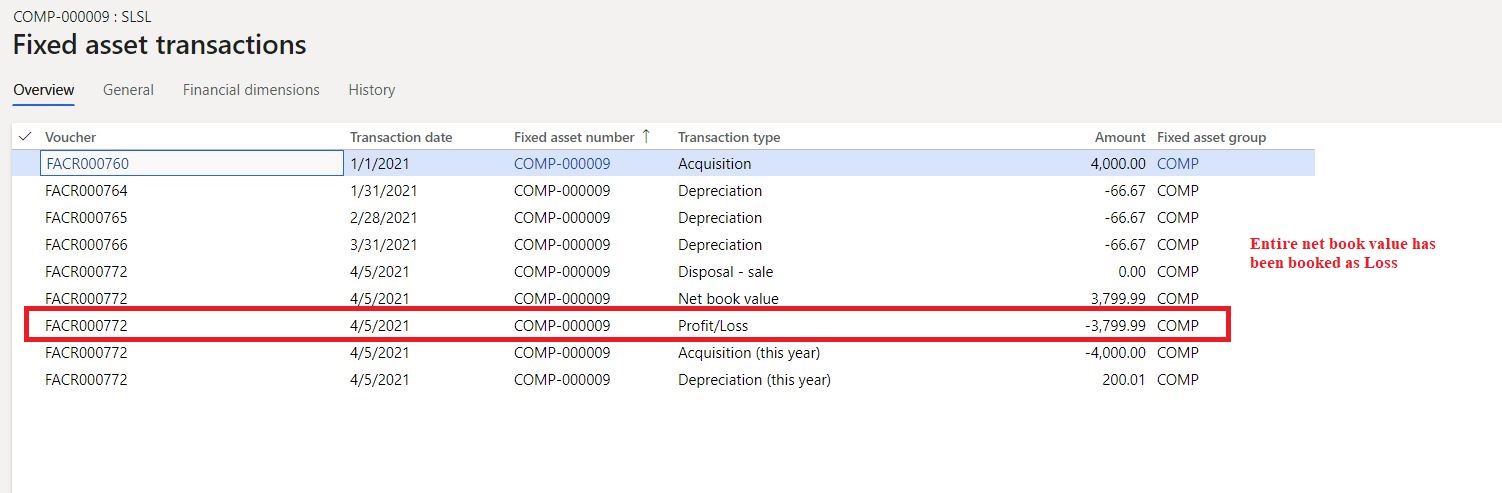Viewport: 1502px width, 493px height.
Task: Click COMP-000009 link in Acquisition row
Action: [561, 164]
